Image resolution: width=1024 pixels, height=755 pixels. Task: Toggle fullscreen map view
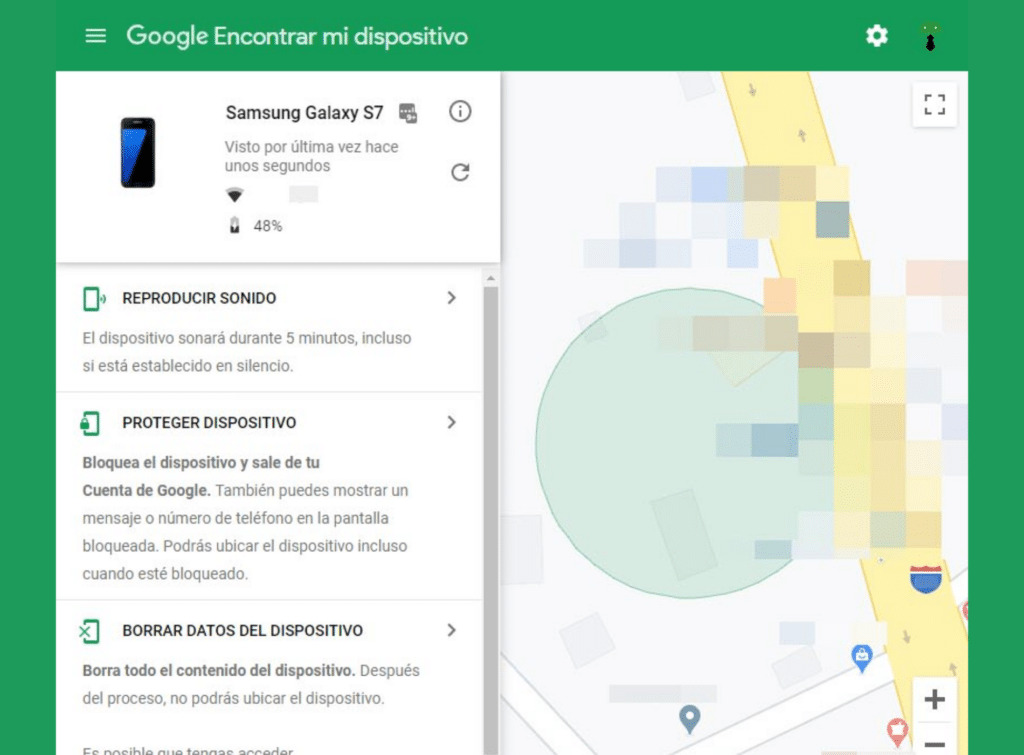[935, 104]
